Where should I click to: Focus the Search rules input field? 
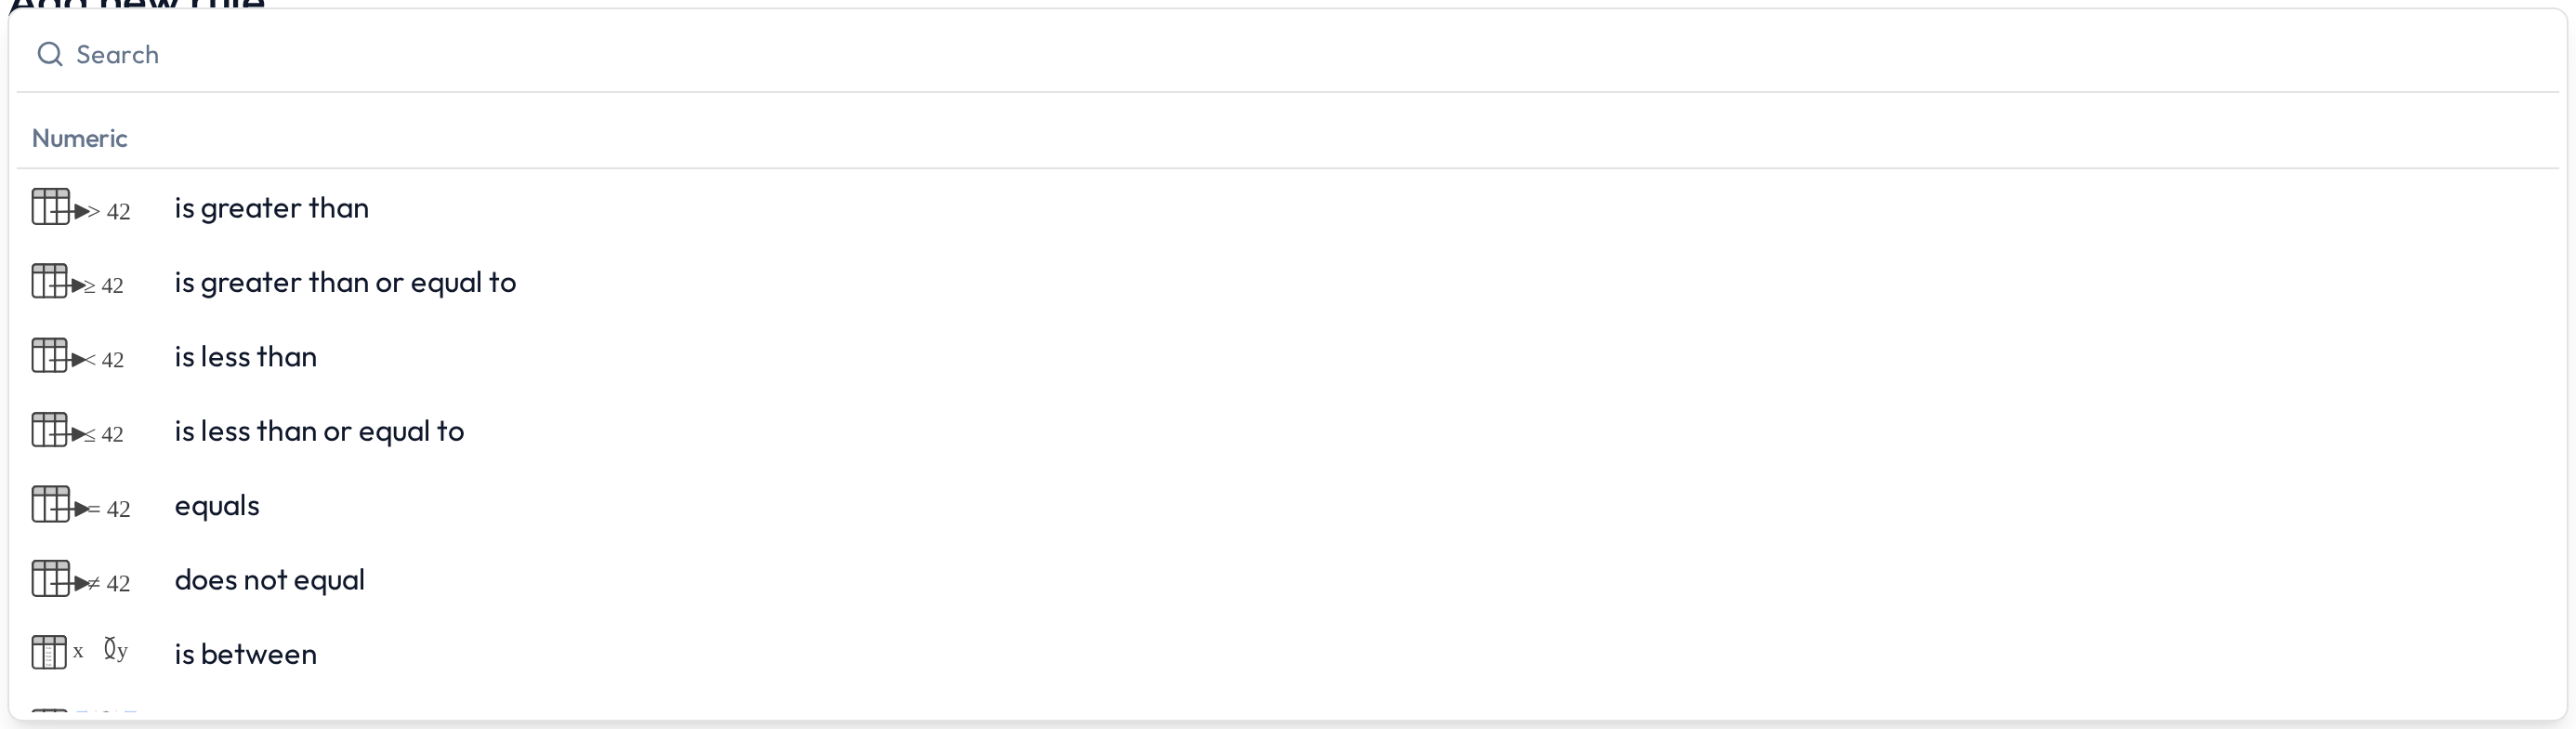(1288, 54)
